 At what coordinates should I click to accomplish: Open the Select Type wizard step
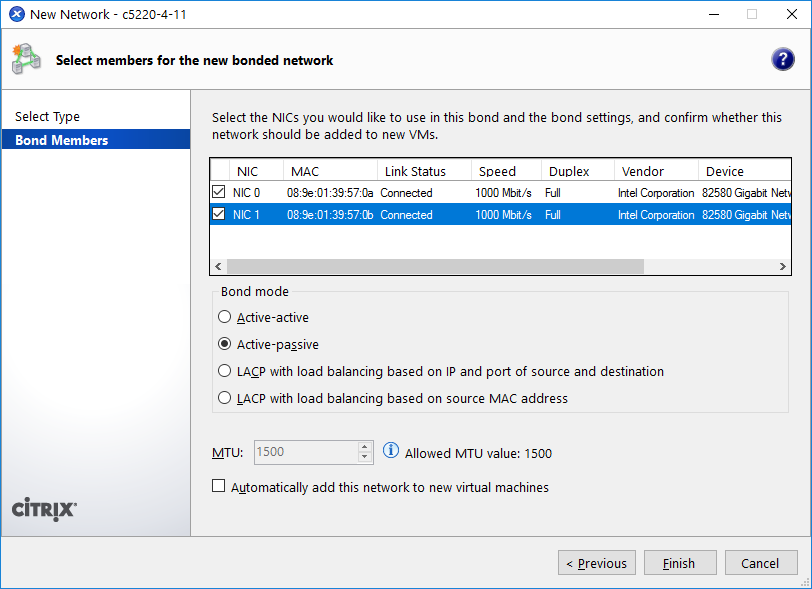[x=47, y=117]
